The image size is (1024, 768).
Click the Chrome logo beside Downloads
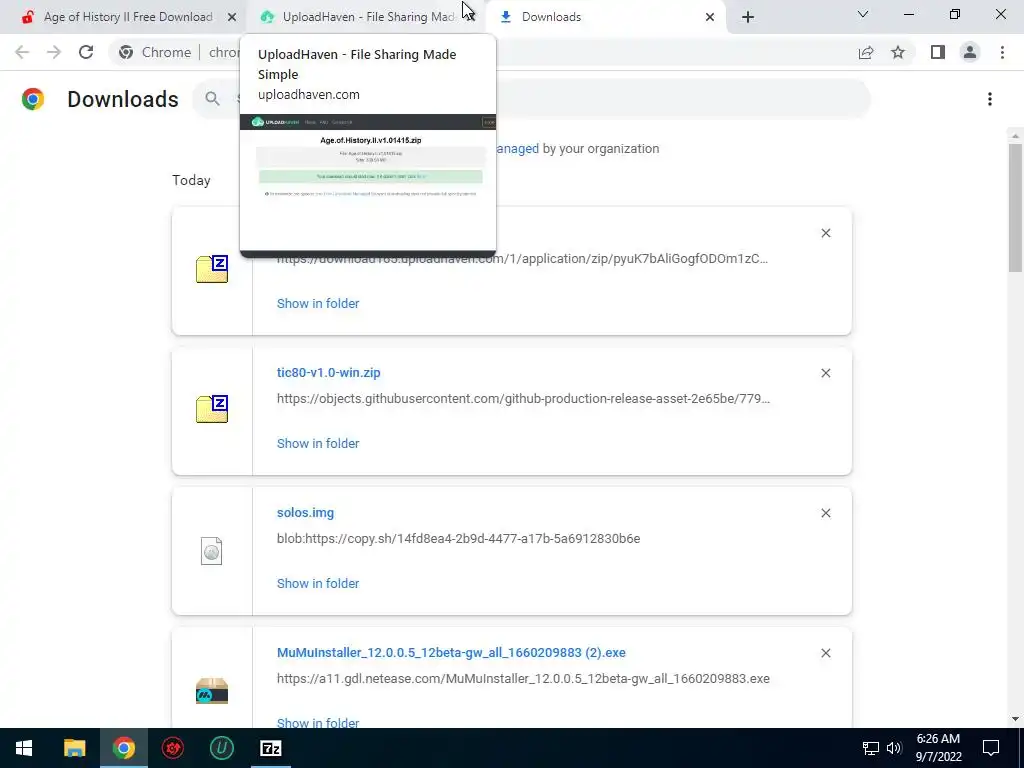(33, 99)
